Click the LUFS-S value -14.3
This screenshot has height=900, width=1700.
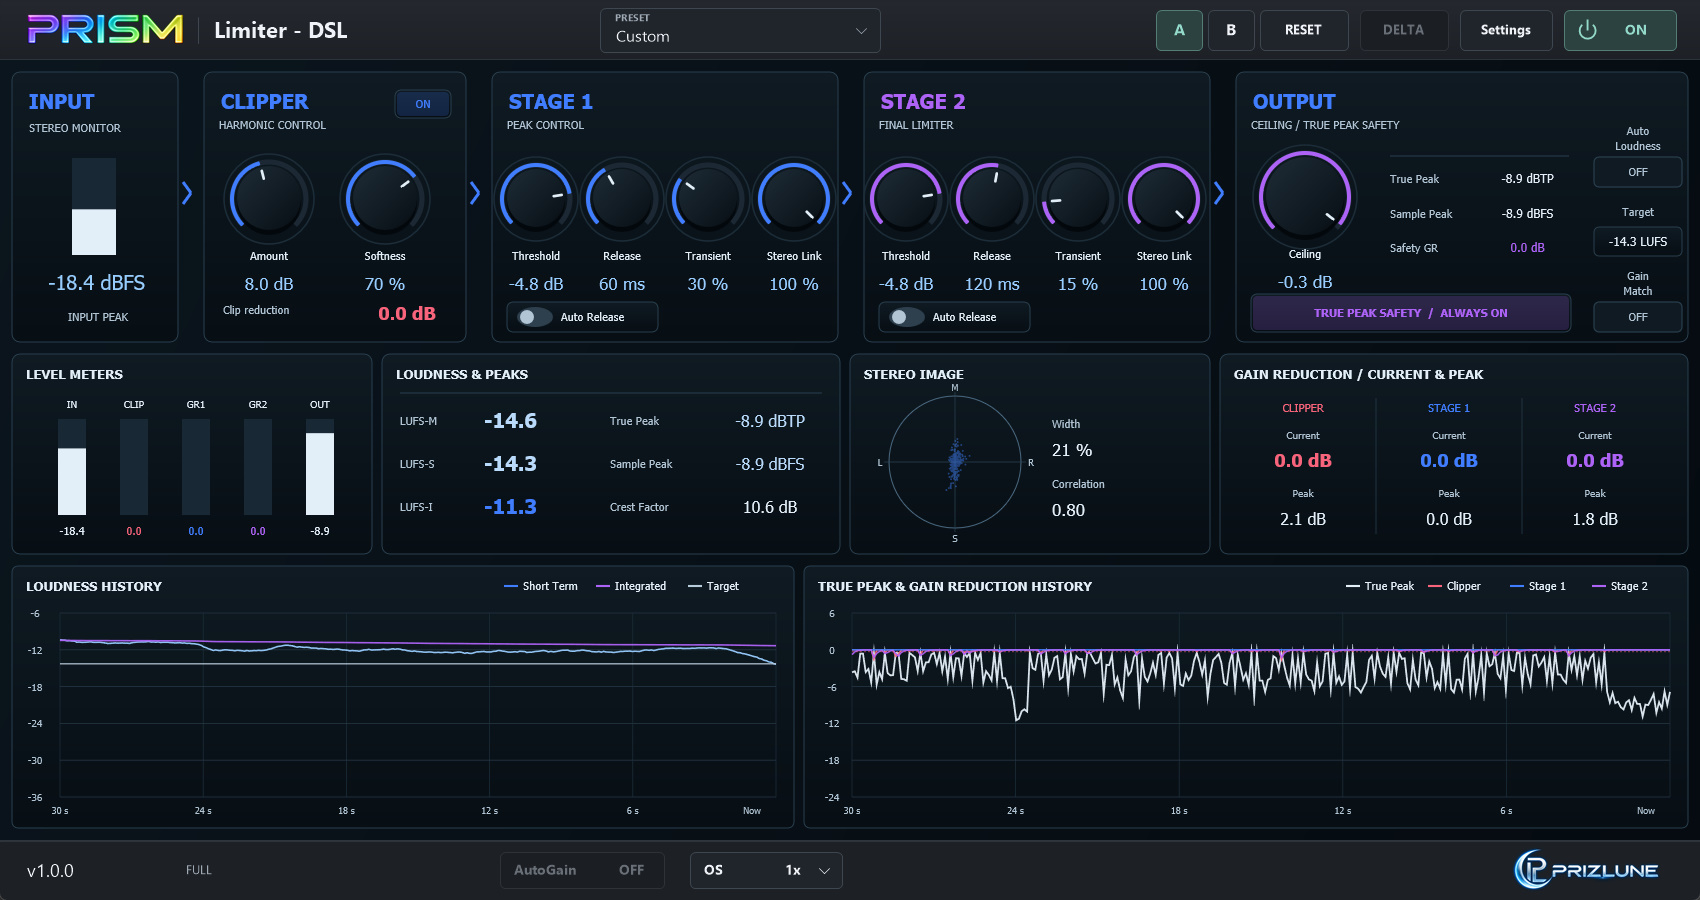coord(510,464)
